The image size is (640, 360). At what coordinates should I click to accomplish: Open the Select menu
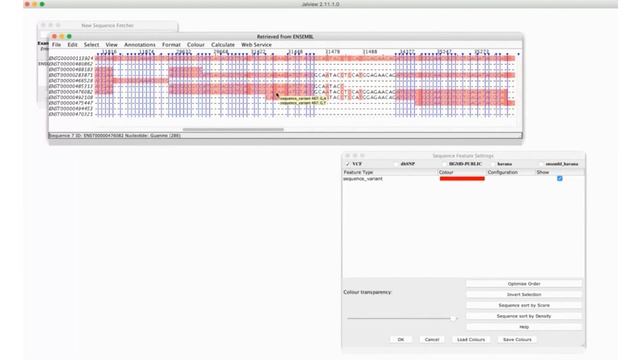click(91, 44)
